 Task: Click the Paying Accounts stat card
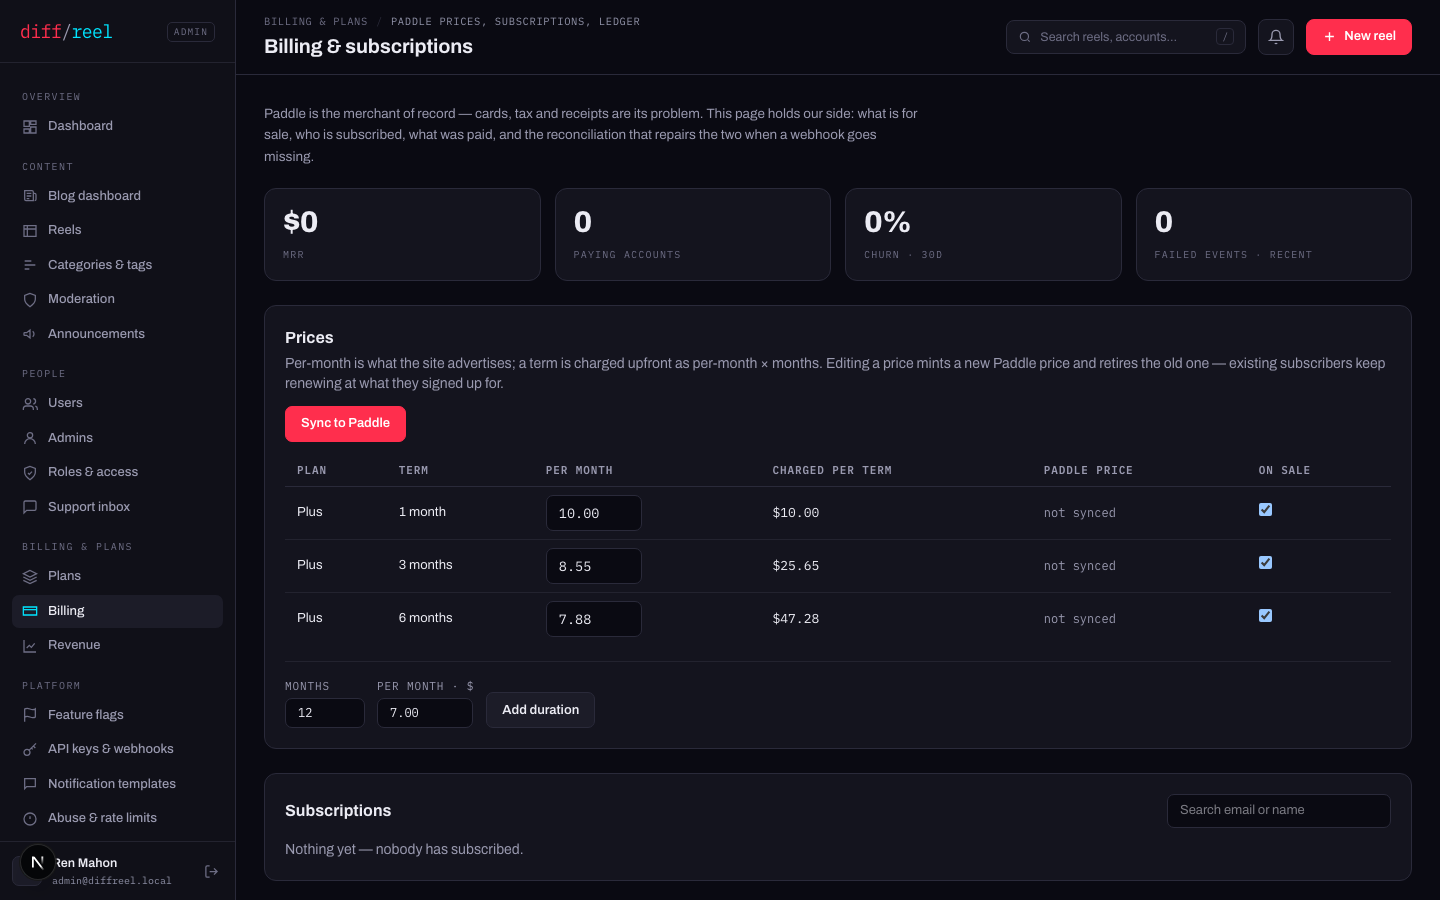point(693,235)
